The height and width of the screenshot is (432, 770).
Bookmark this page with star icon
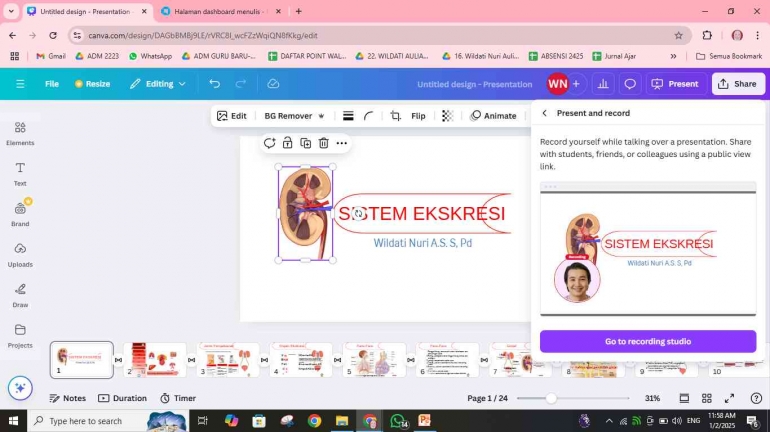pyautogui.click(x=678, y=35)
